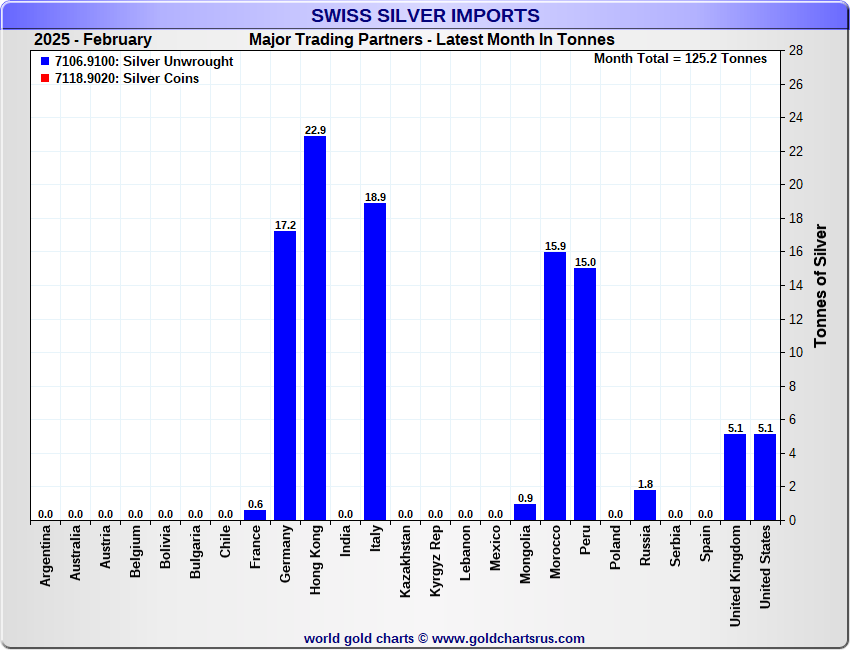Open the www.goldchartsrus.com link

(x=508, y=638)
